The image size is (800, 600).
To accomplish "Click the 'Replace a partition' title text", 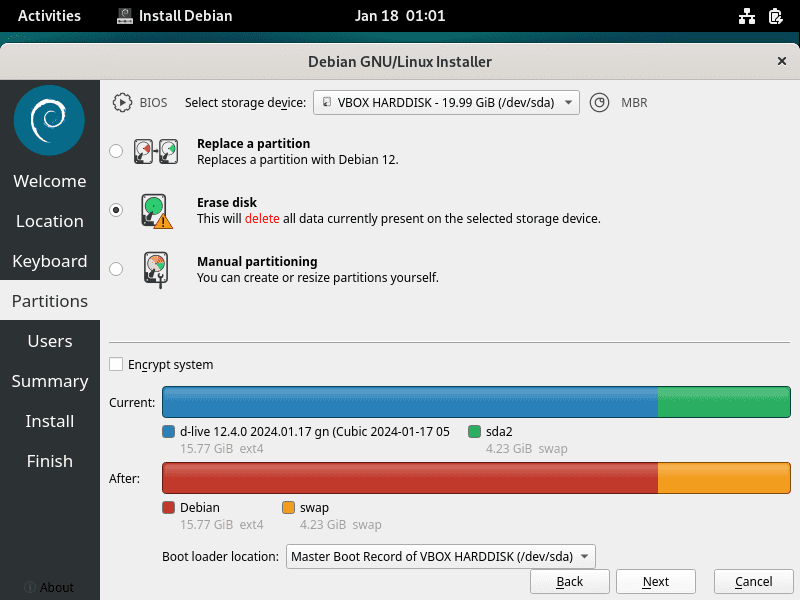I will pos(254,143).
